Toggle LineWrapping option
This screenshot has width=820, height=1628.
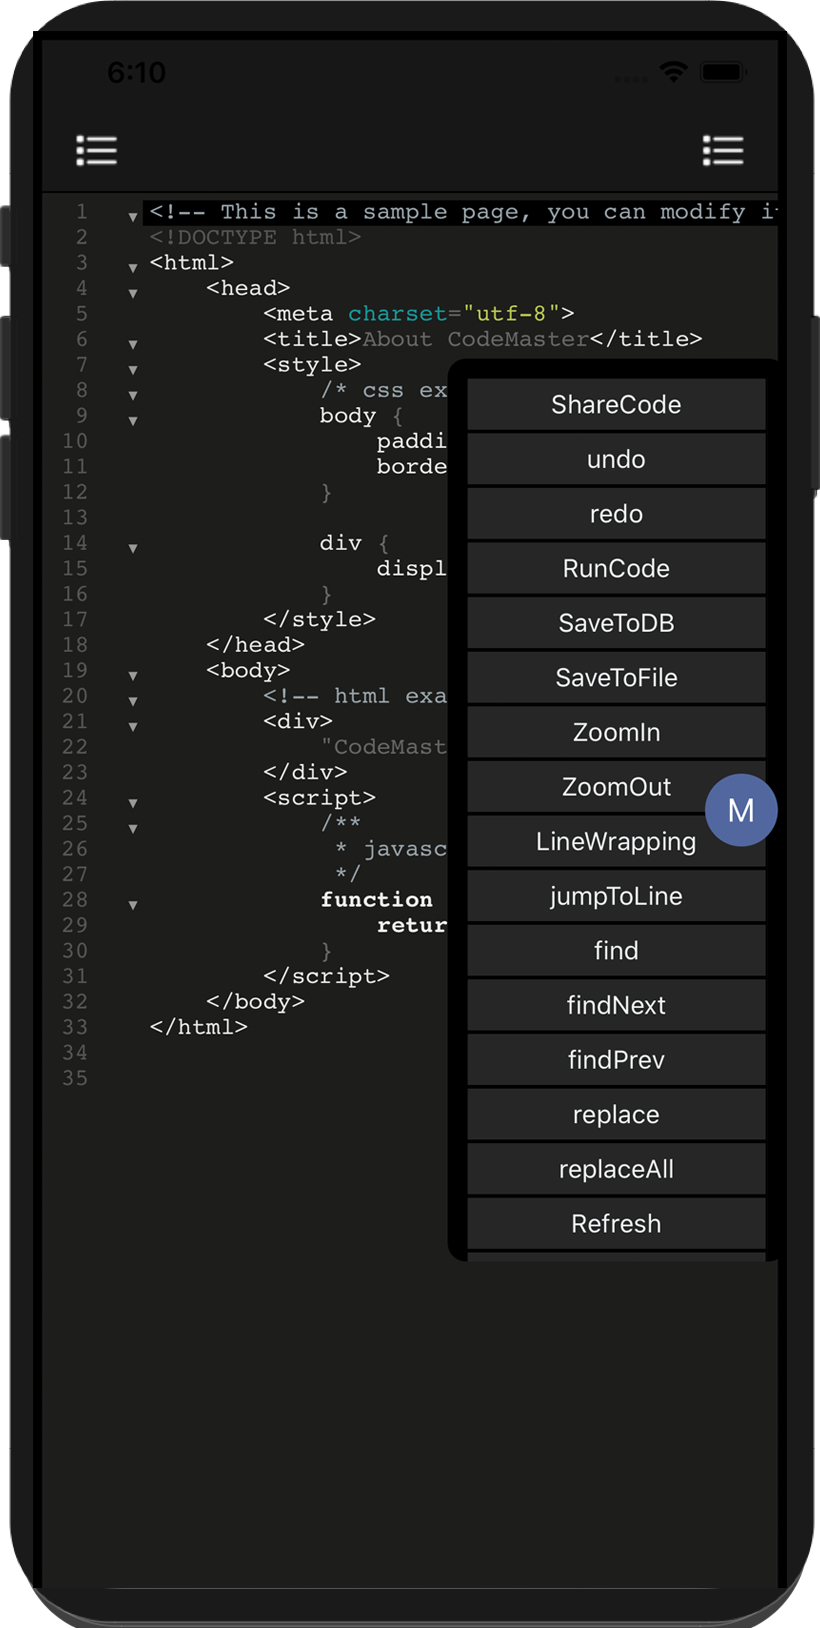[x=616, y=841]
